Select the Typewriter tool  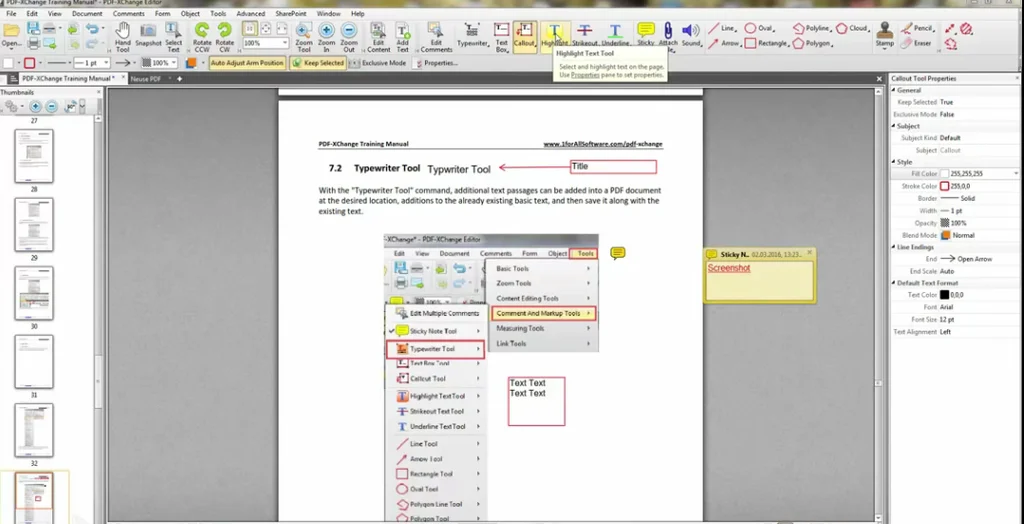(472, 35)
